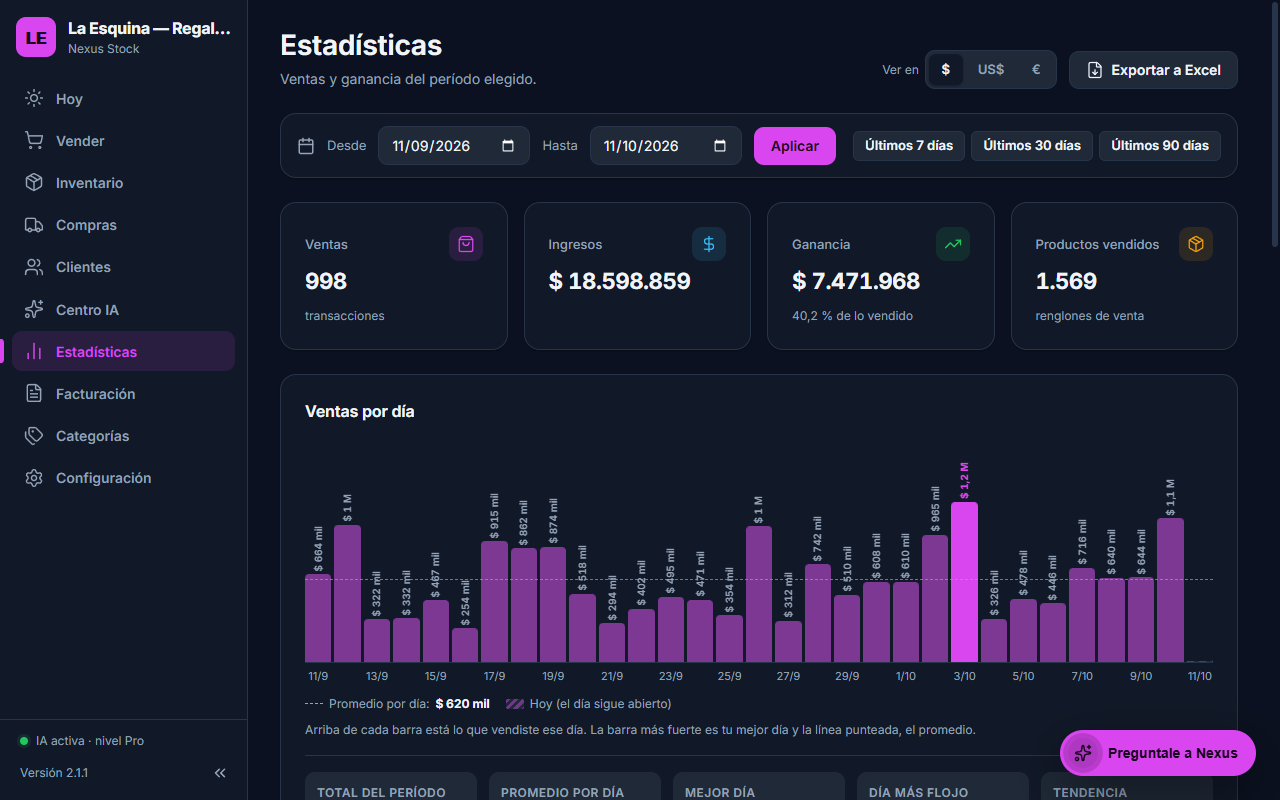Viewport: 1280px width, 800px height.
Task: Apply the date range with Aplicar
Action: 795,146
